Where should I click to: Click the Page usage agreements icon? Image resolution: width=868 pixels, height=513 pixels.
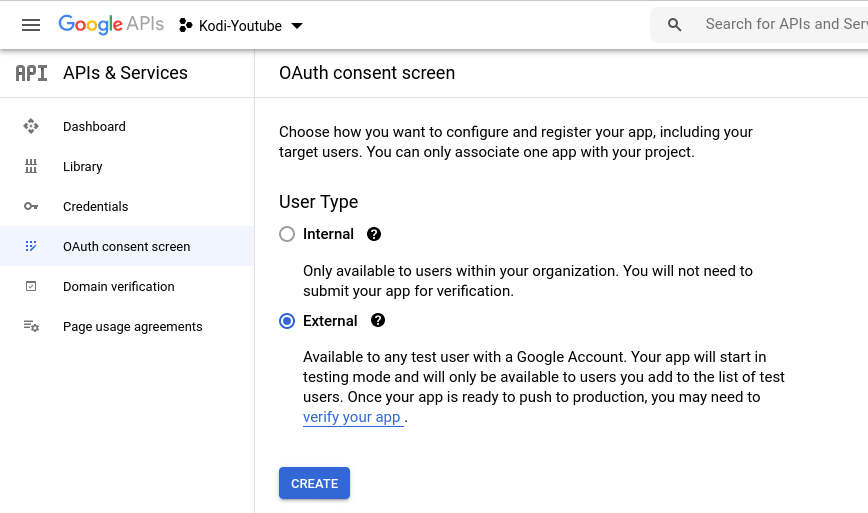pos(31,326)
